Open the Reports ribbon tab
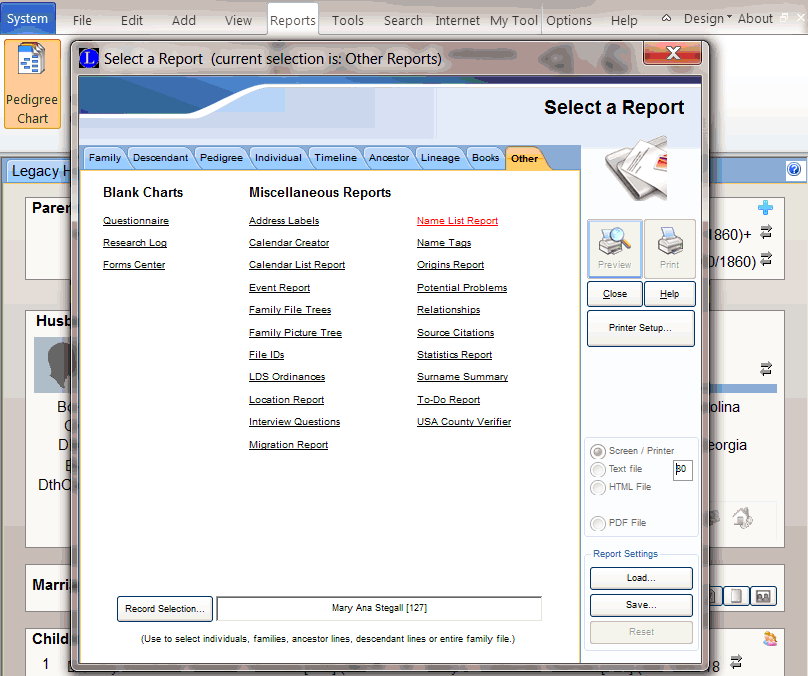This screenshot has height=676, width=808. [292, 20]
